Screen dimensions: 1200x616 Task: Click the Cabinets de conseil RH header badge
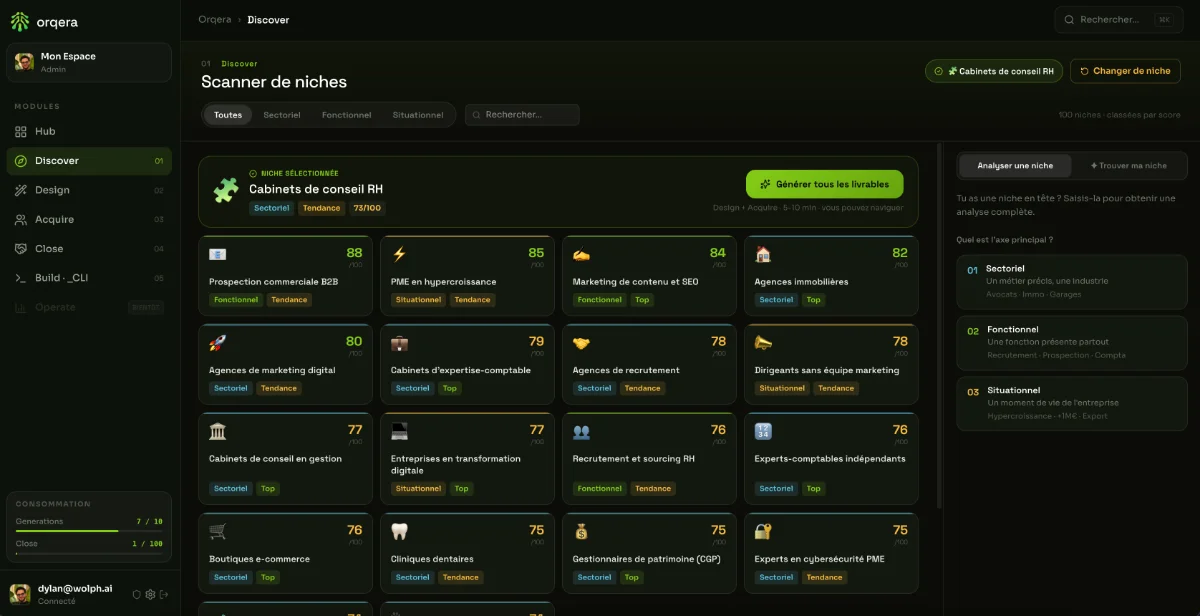click(x=994, y=71)
